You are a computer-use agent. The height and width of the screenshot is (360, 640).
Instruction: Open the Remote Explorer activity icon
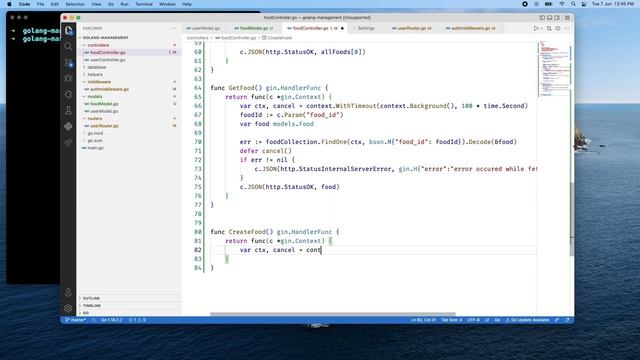click(68, 94)
